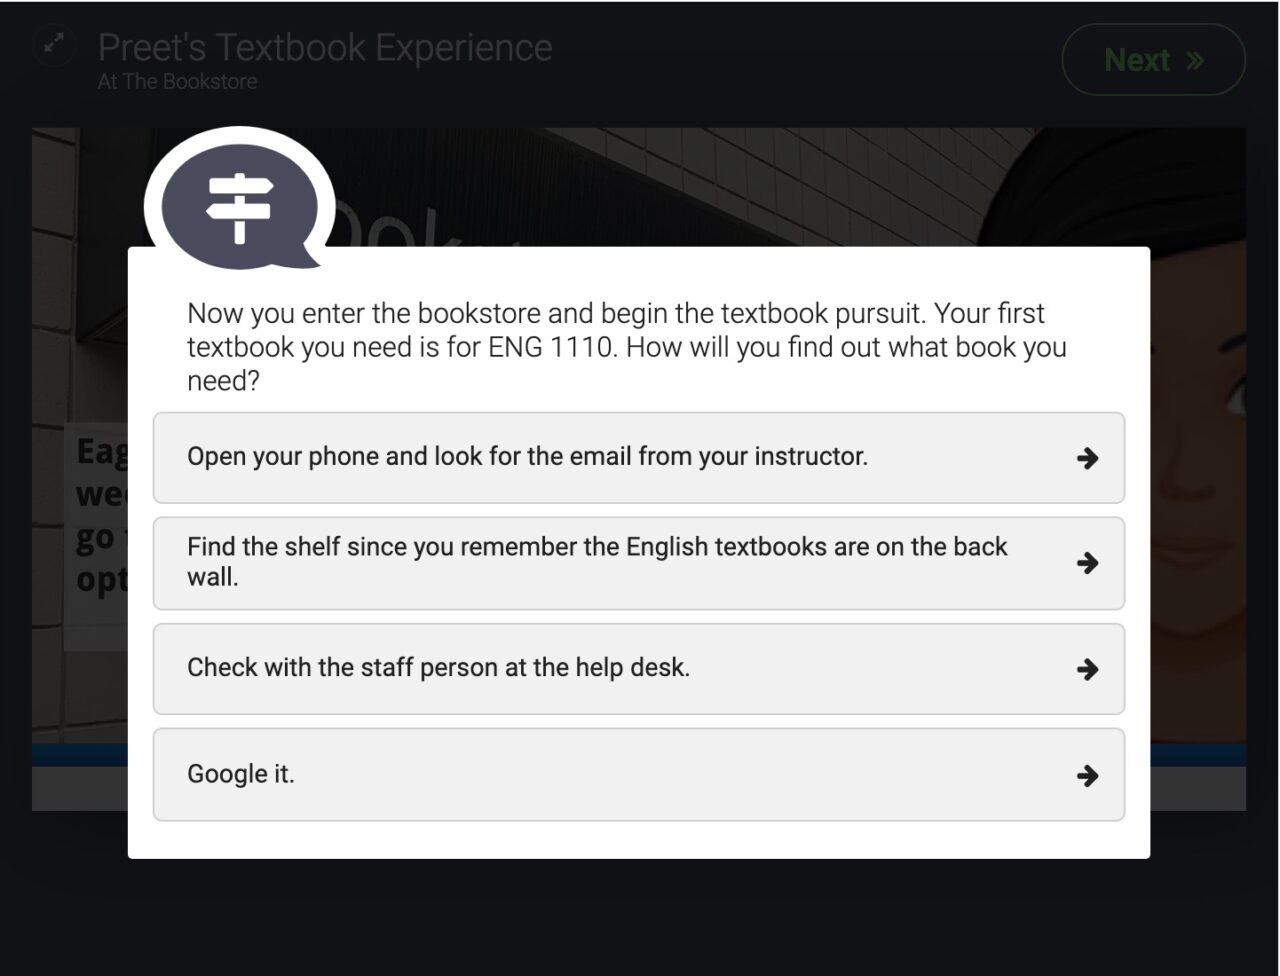
Task: Toggle fullscreen with the expand arrows icon
Action: tap(54, 44)
